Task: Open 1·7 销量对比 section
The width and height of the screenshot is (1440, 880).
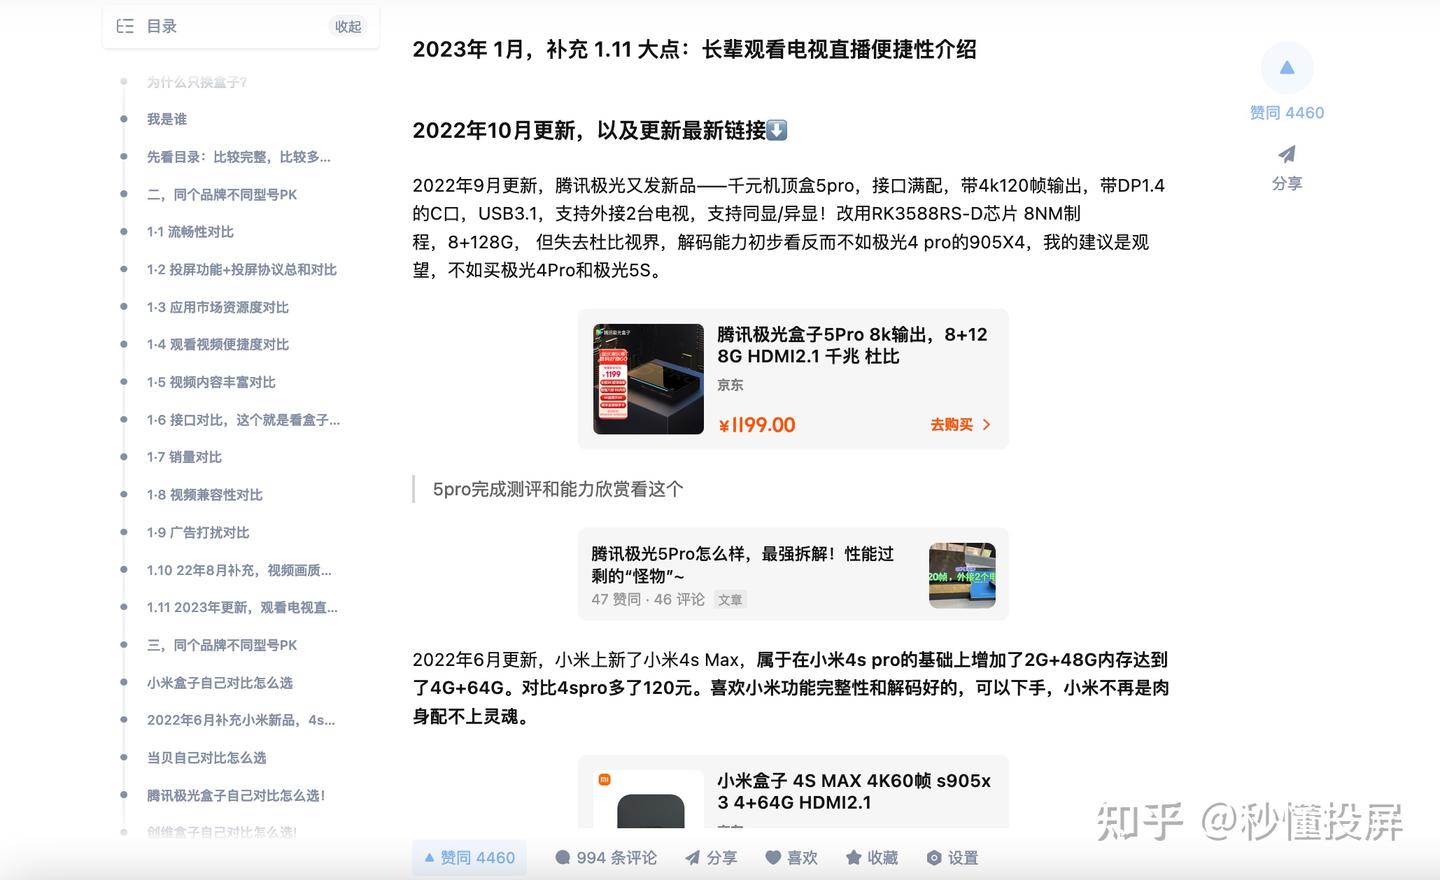Action: pyautogui.click(x=184, y=457)
